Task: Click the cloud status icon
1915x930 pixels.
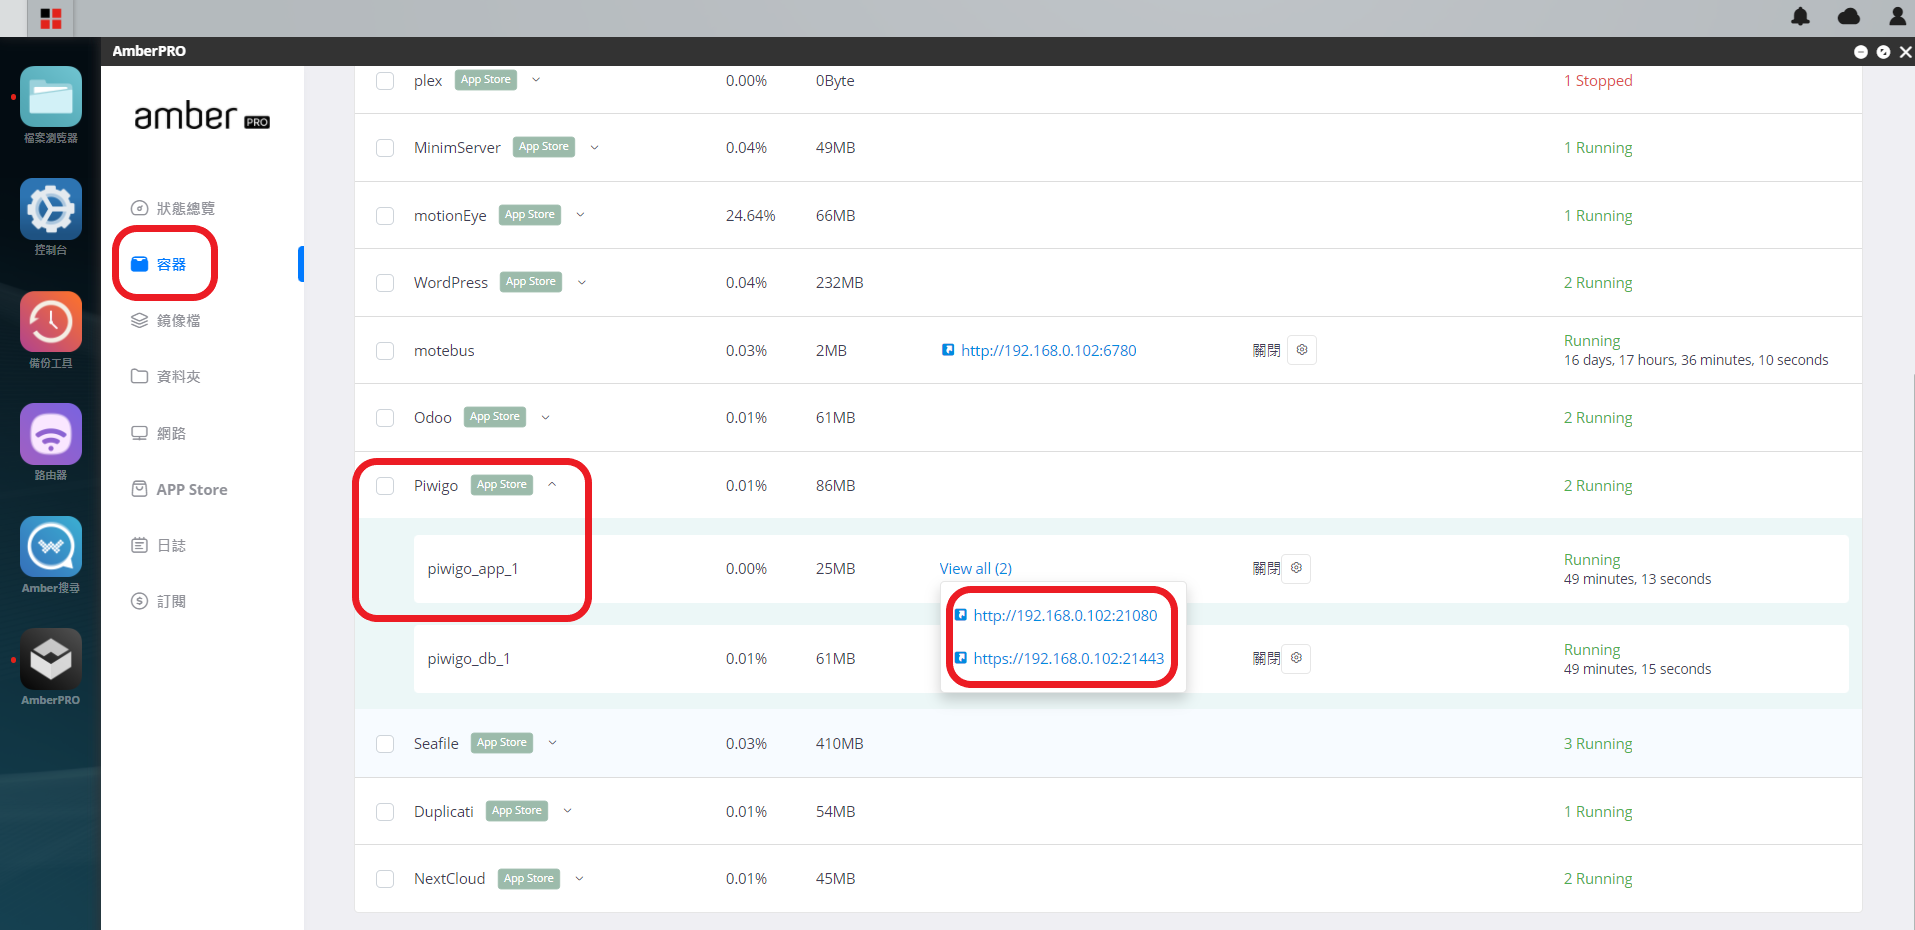Action: click(1849, 16)
